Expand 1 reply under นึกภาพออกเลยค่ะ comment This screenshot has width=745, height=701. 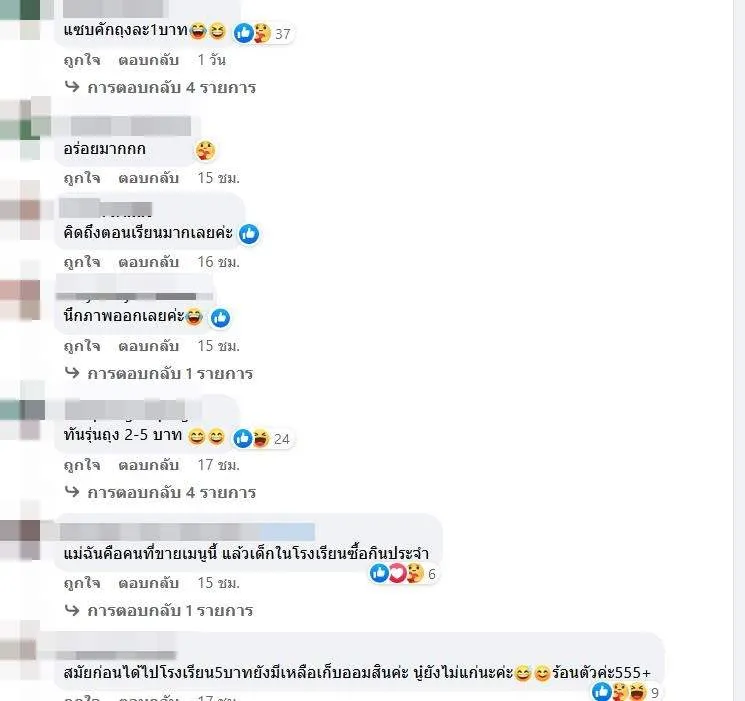pos(159,374)
